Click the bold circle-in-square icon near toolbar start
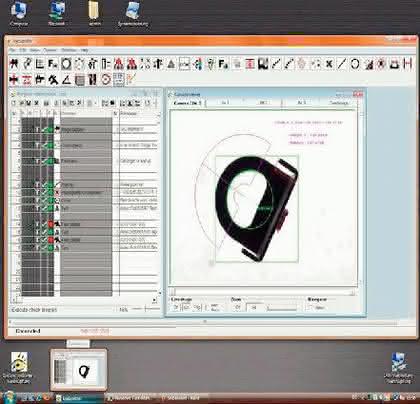The width and height of the screenshot is (420, 404). pos(66,64)
